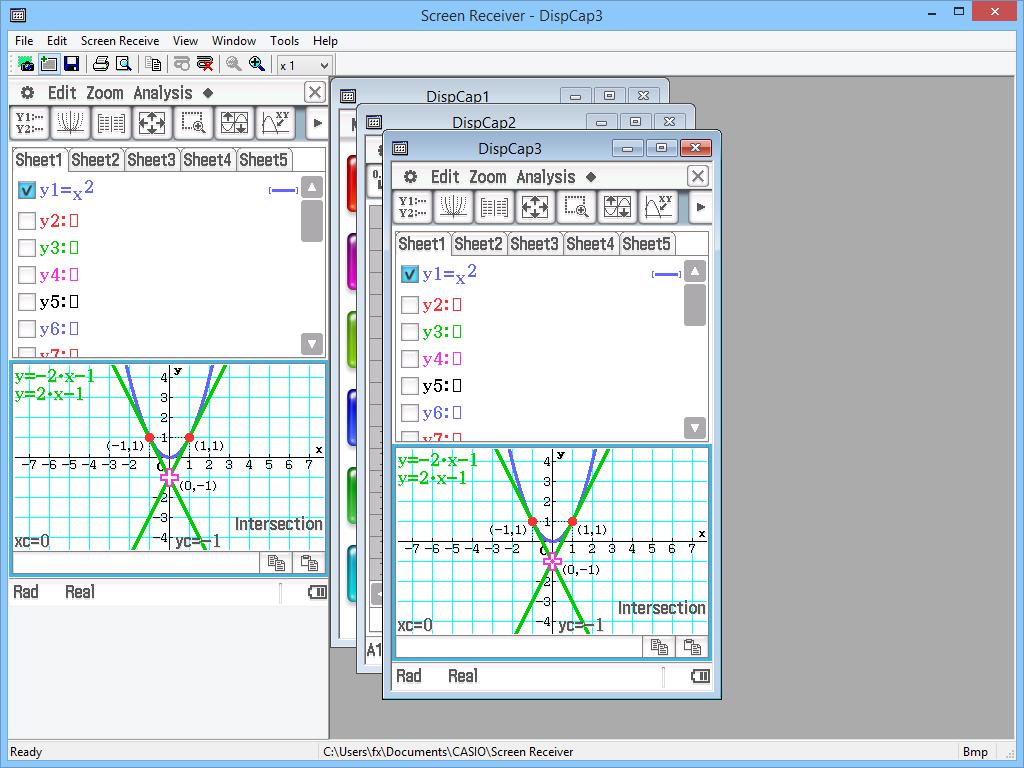Screen dimensions: 1024x768
Task: Select the zoom box icon in DispCap3
Action: (576, 207)
